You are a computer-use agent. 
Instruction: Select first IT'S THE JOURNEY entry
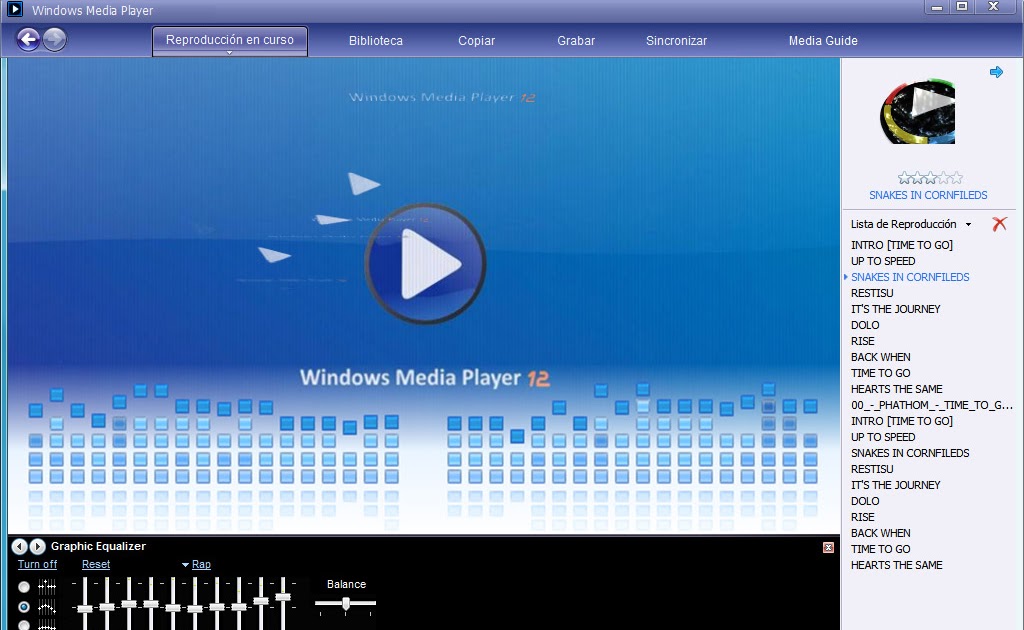(895, 309)
